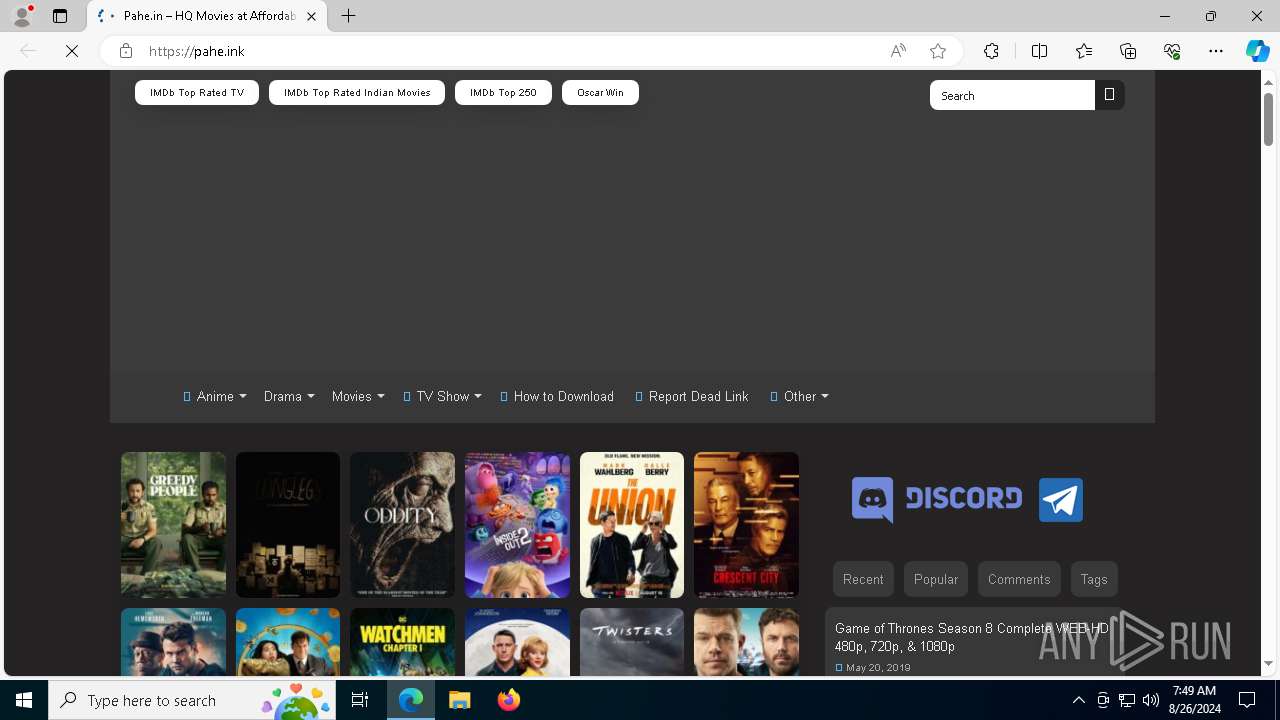This screenshot has width=1280, height=720.
Task: Open the Report Dead Link page
Action: 692,397
